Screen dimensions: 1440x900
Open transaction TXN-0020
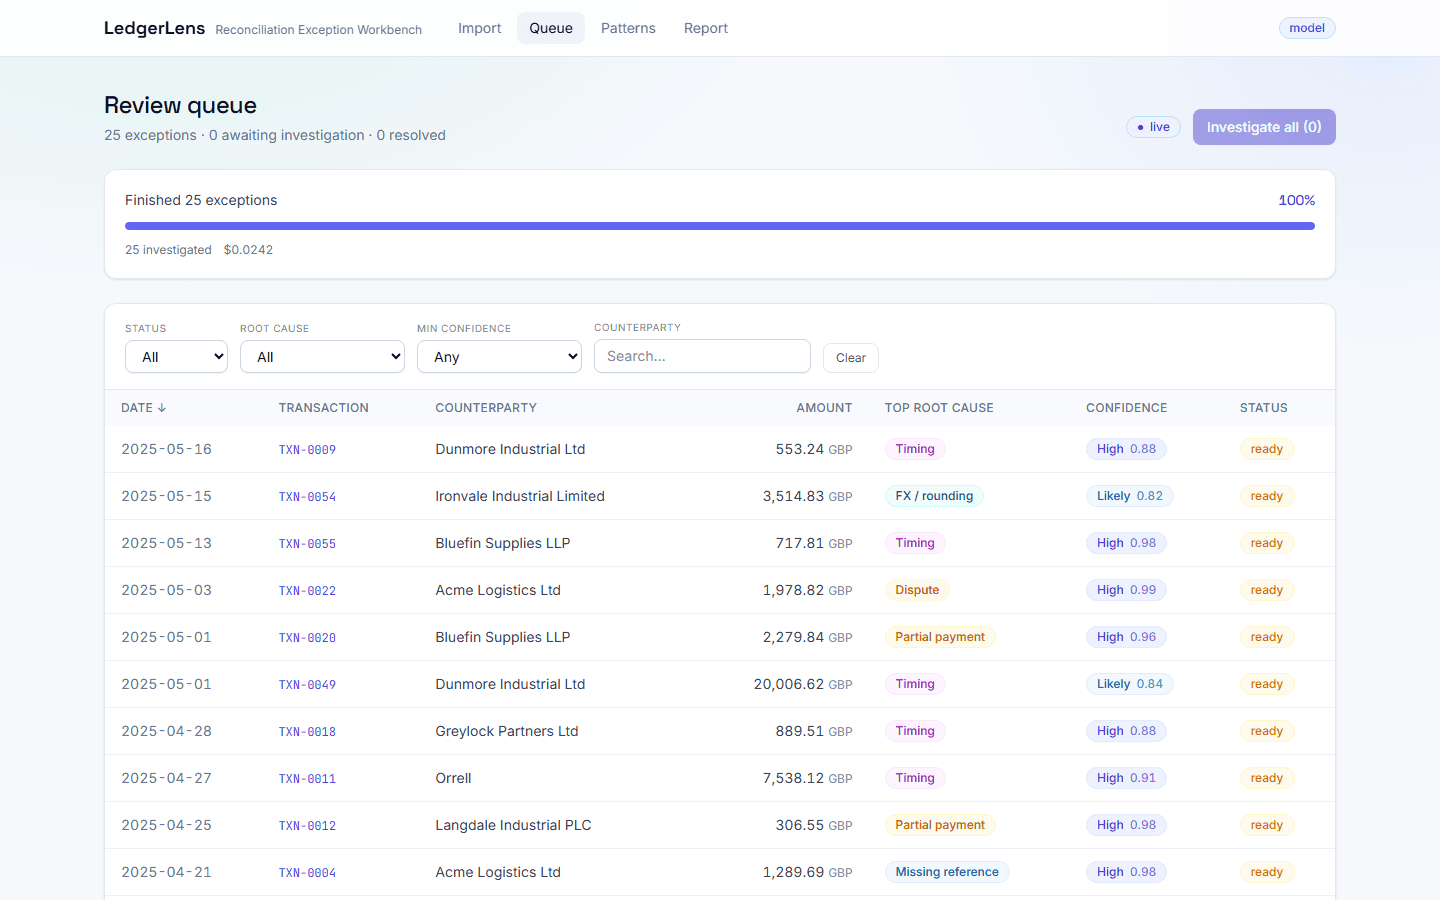307,638
